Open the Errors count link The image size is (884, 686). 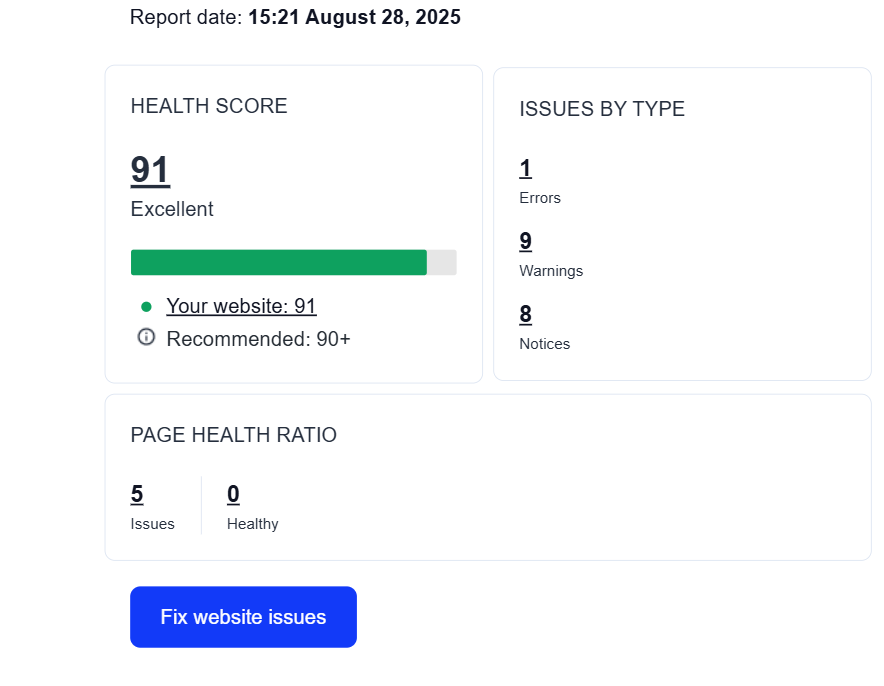525,169
